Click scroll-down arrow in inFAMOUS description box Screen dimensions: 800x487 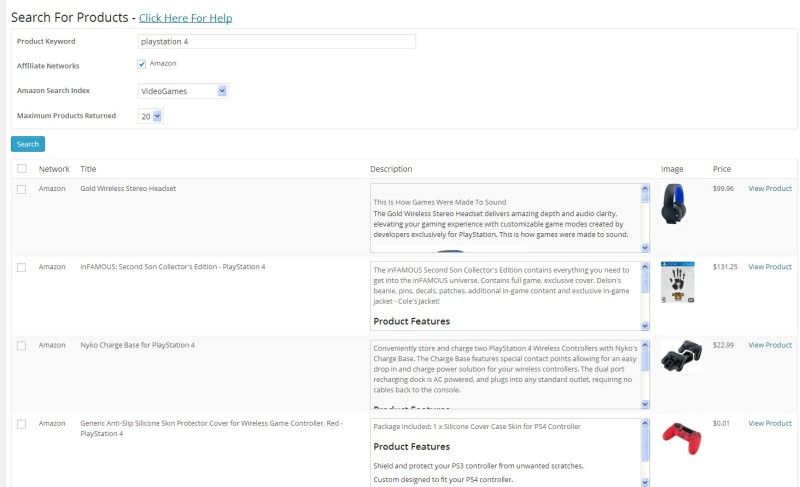[645, 326]
